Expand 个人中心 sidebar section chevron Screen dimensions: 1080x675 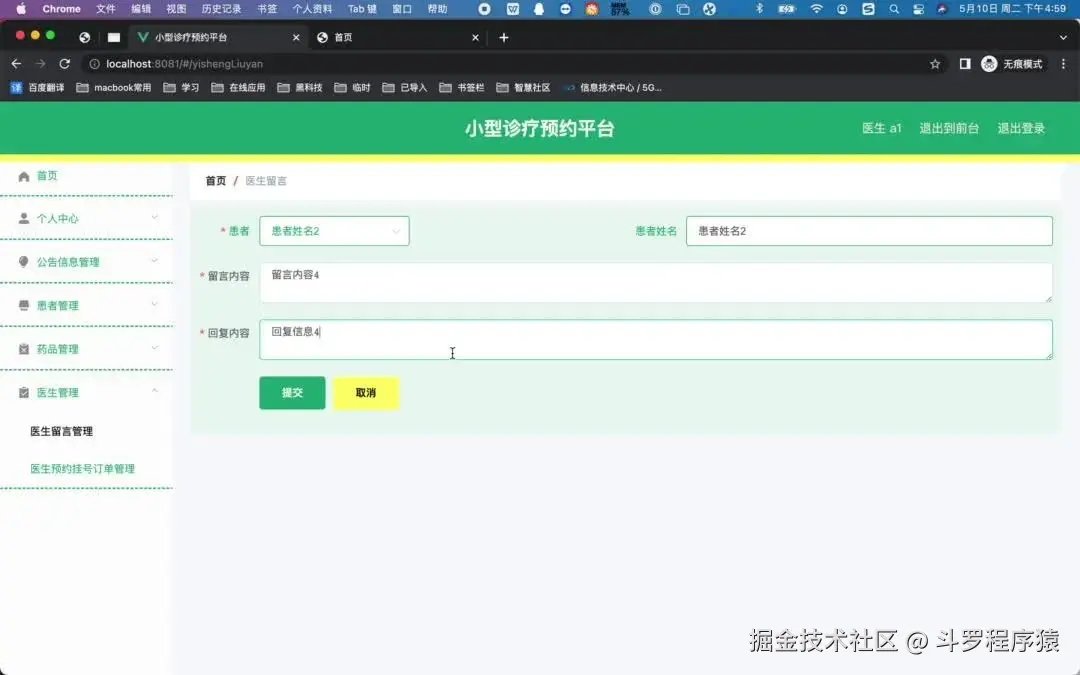coord(154,218)
